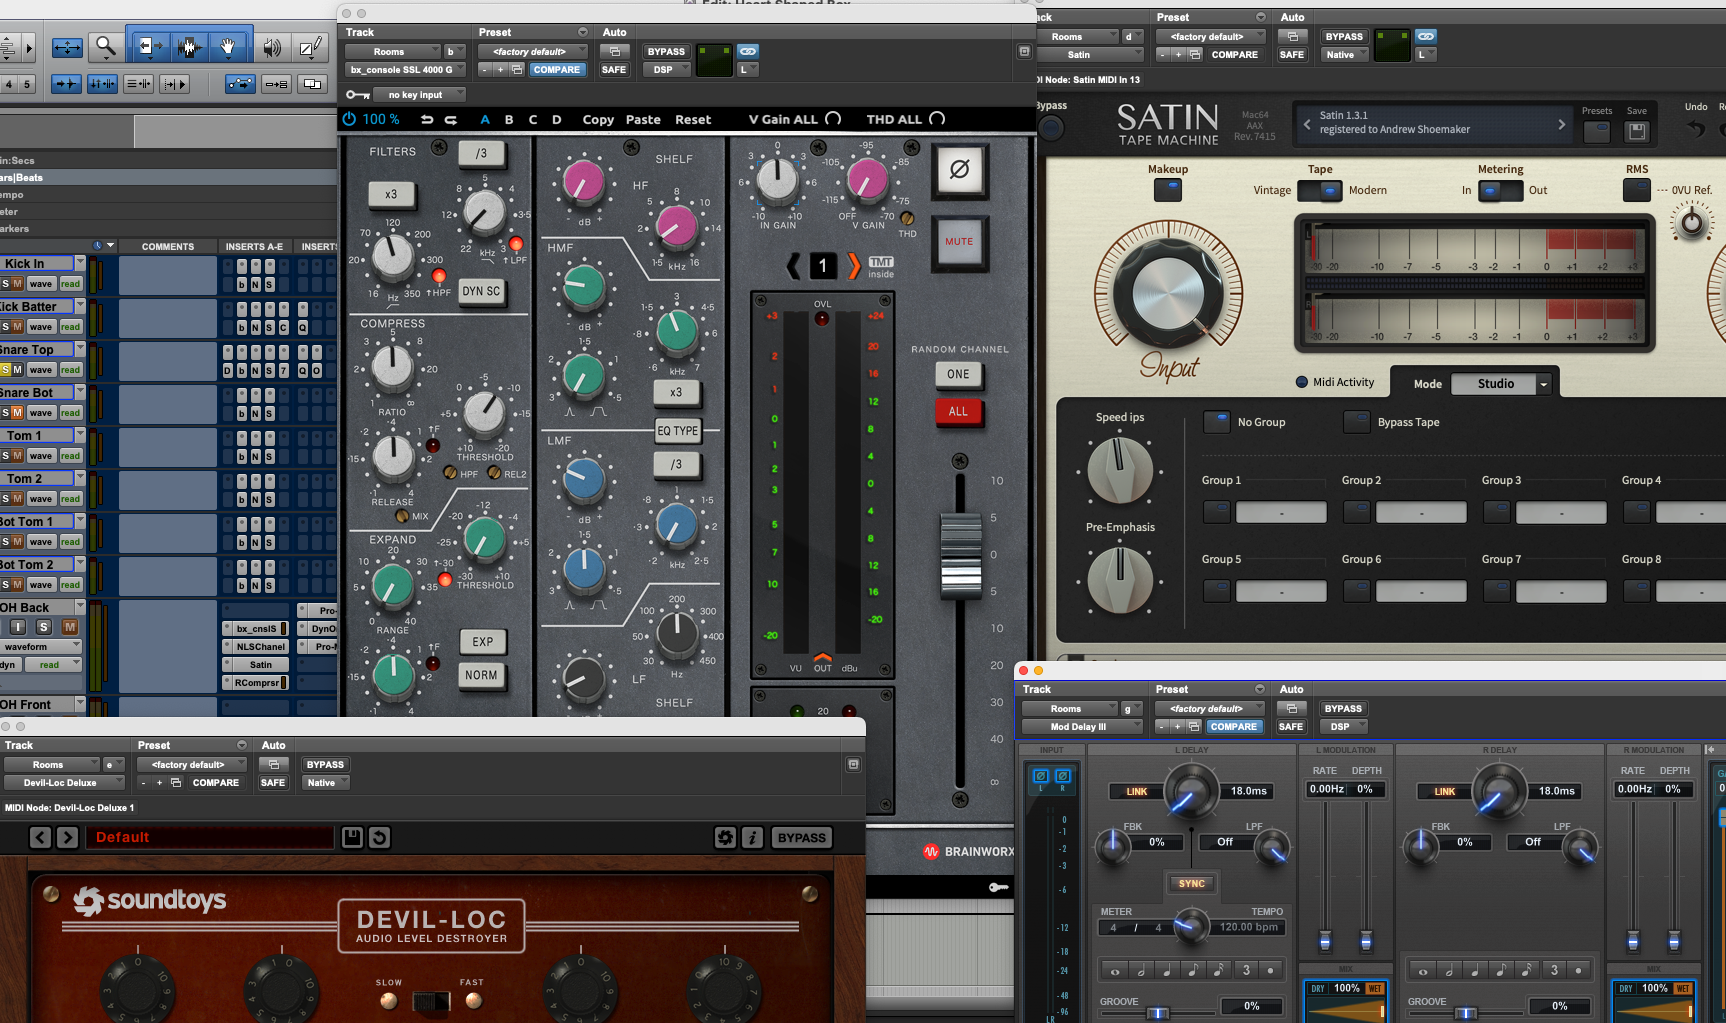Screen dimensions: 1726x1023
Task: Click Satin next preset chevron
Action: coord(1561,124)
